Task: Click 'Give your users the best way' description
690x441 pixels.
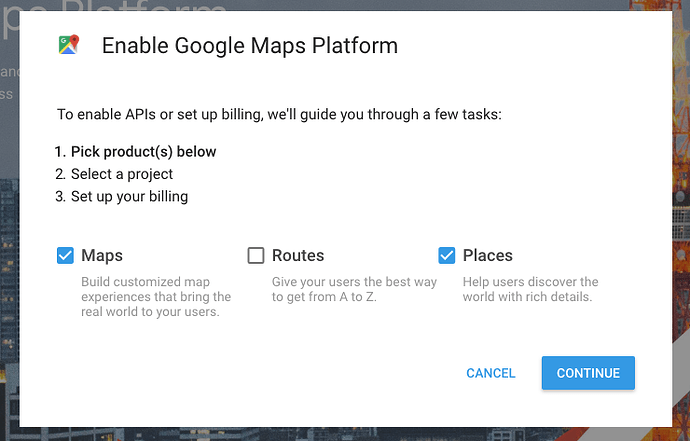Action: [x=354, y=289]
